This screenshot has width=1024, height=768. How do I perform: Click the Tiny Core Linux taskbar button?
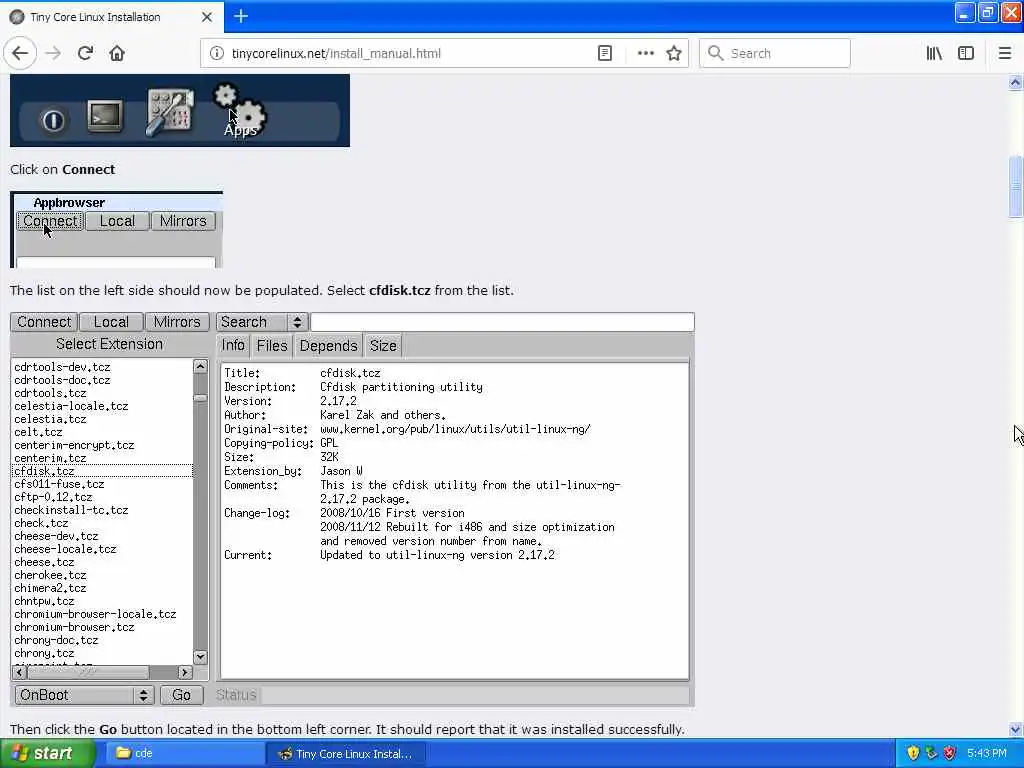[x=346, y=754]
